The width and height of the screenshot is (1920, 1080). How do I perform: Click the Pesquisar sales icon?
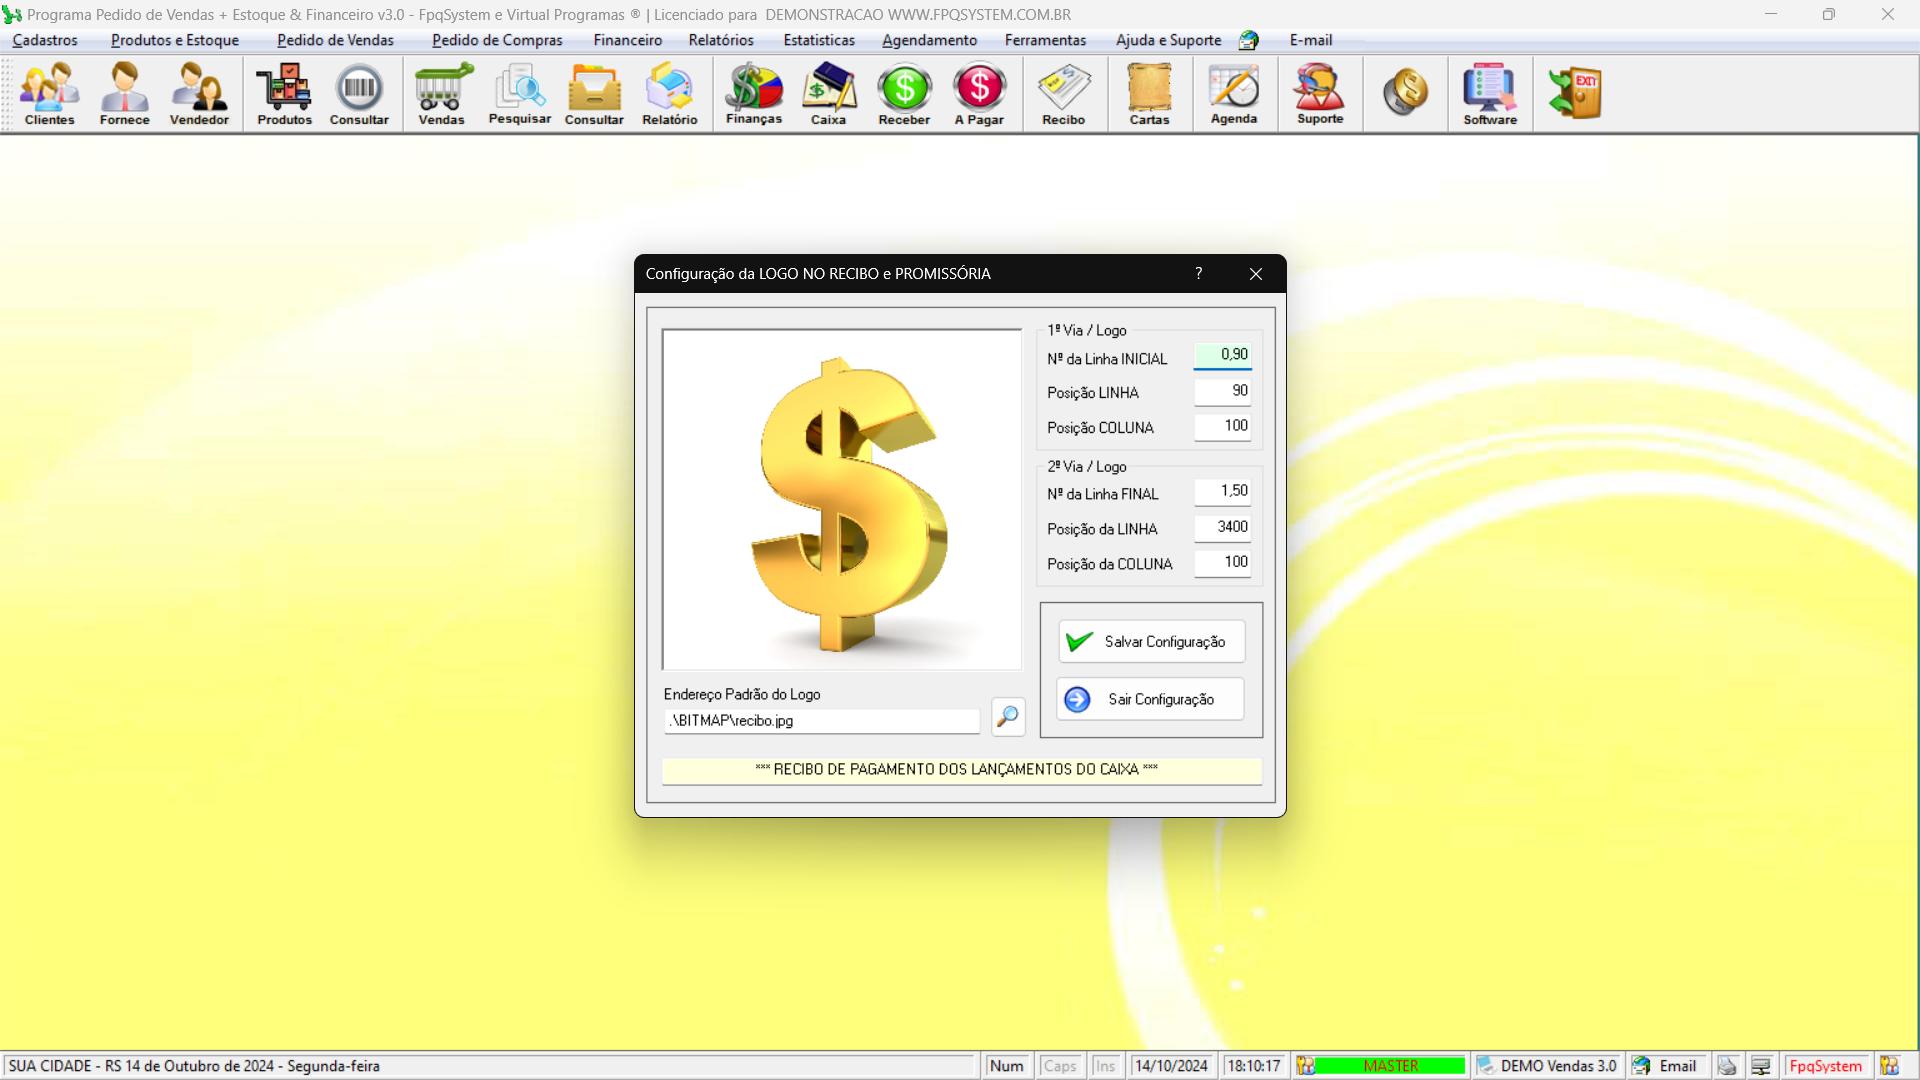(519, 94)
